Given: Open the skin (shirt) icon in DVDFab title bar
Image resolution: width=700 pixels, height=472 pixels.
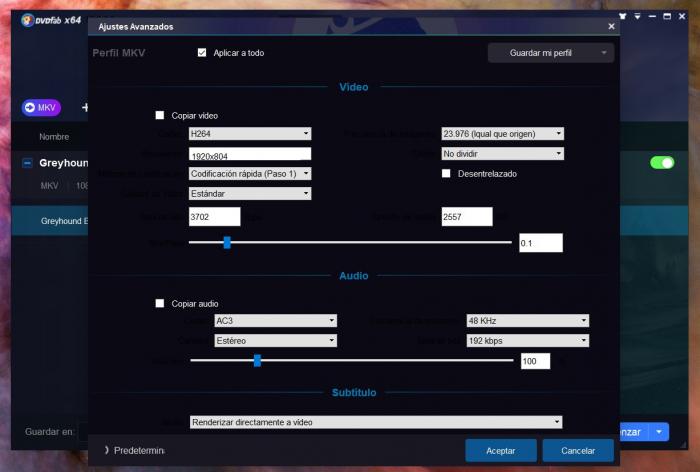Looking at the screenshot, I should (622, 16).
